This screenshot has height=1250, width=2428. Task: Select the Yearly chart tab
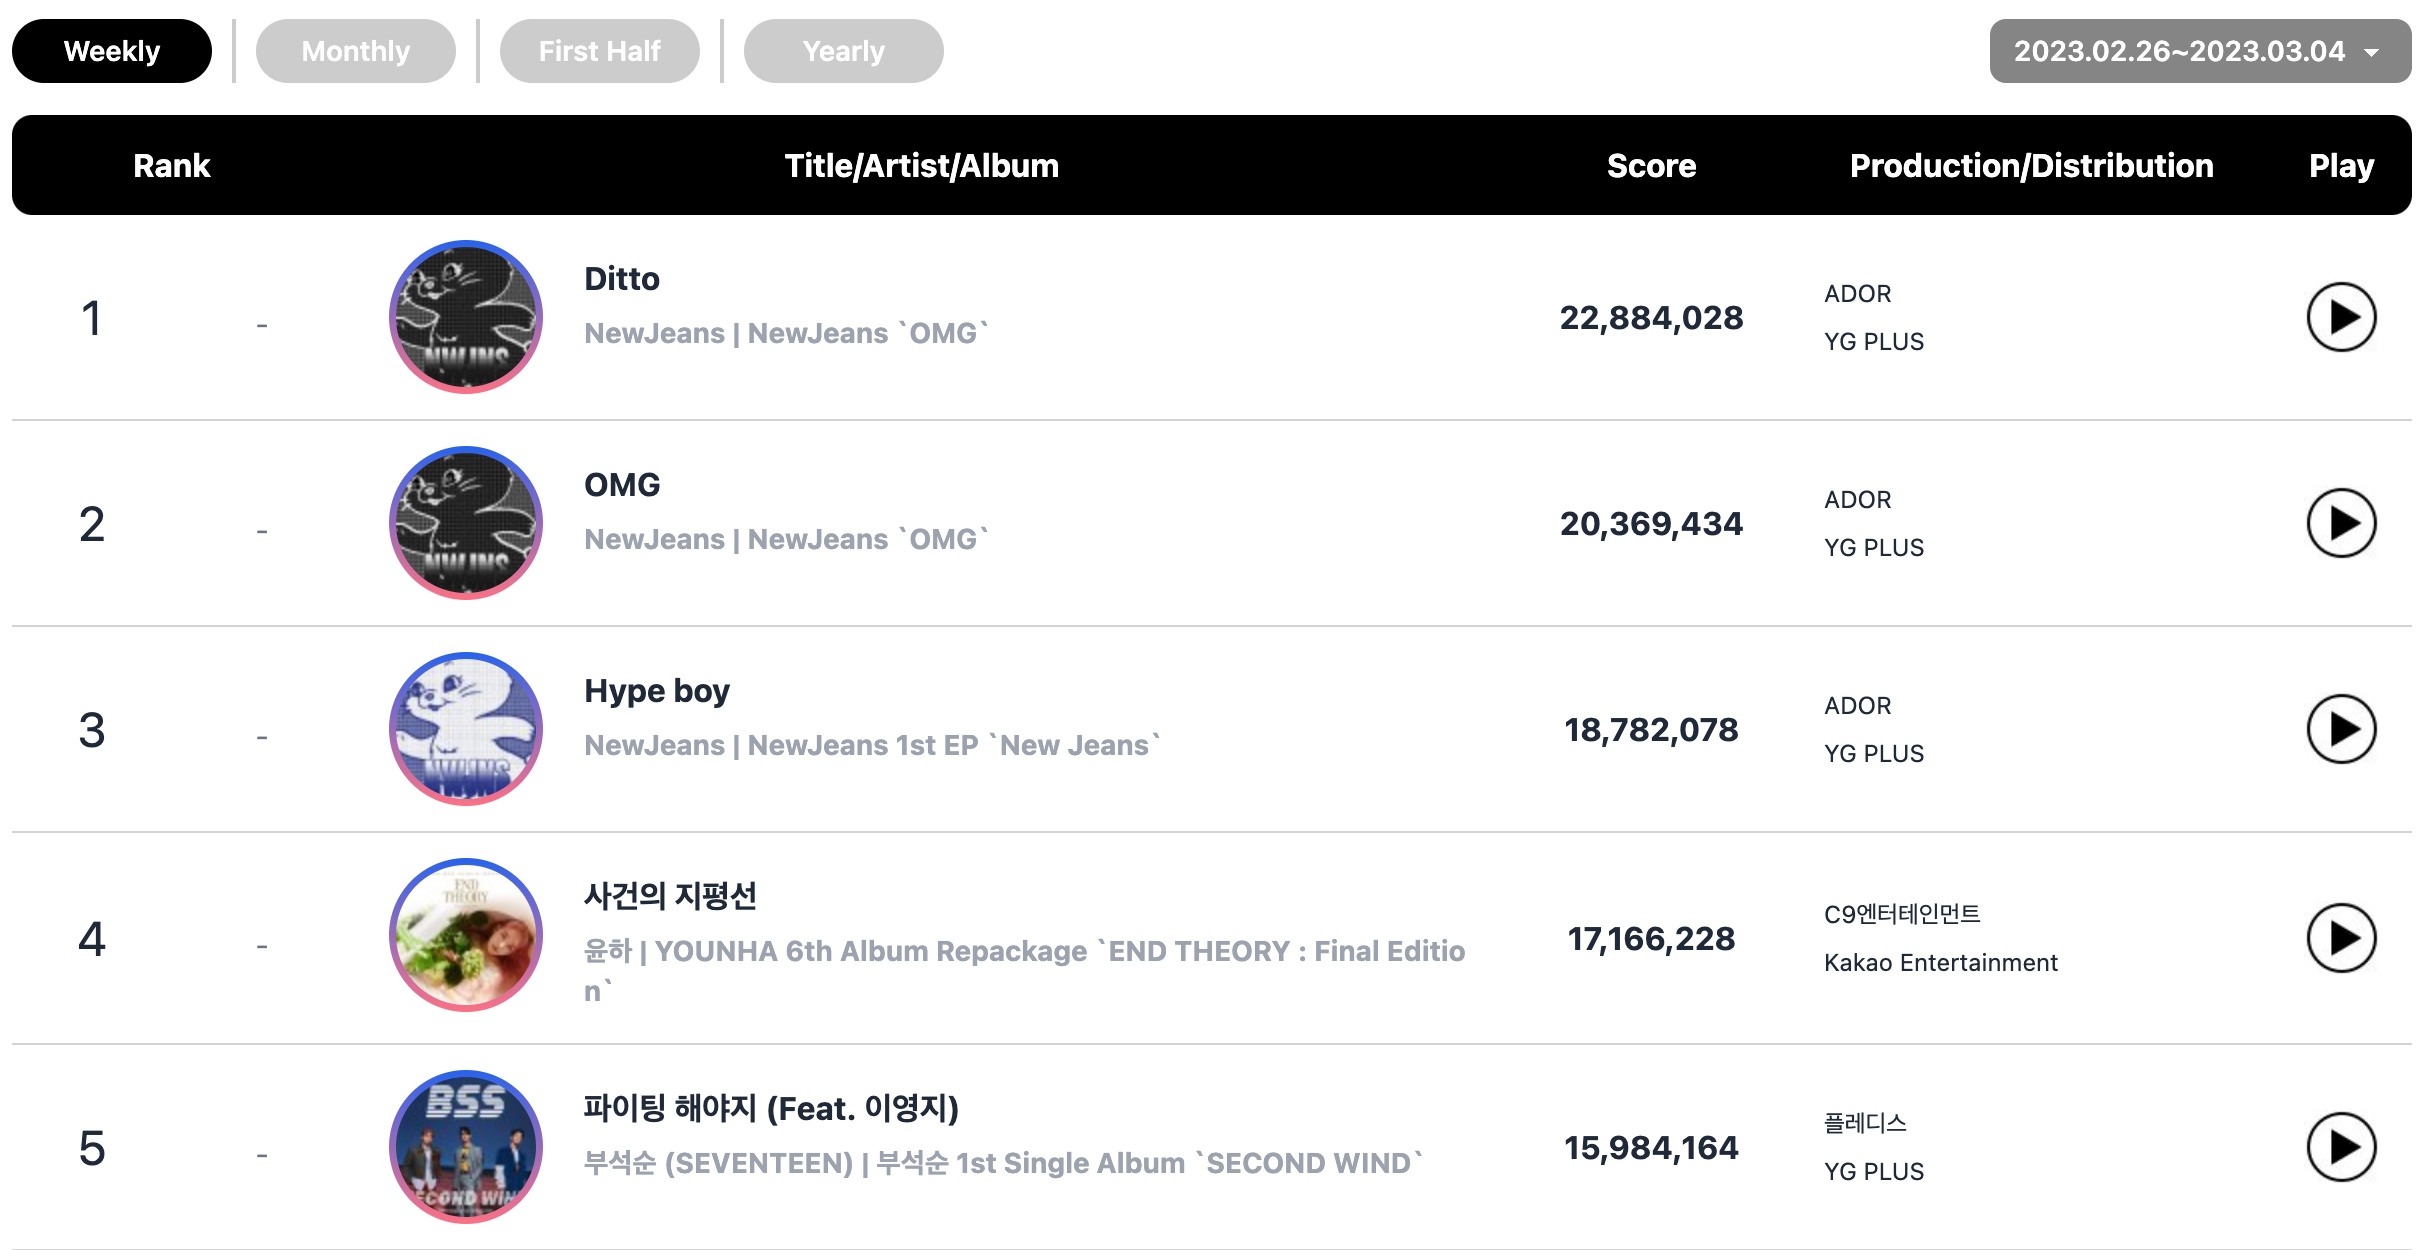point(844,51)
